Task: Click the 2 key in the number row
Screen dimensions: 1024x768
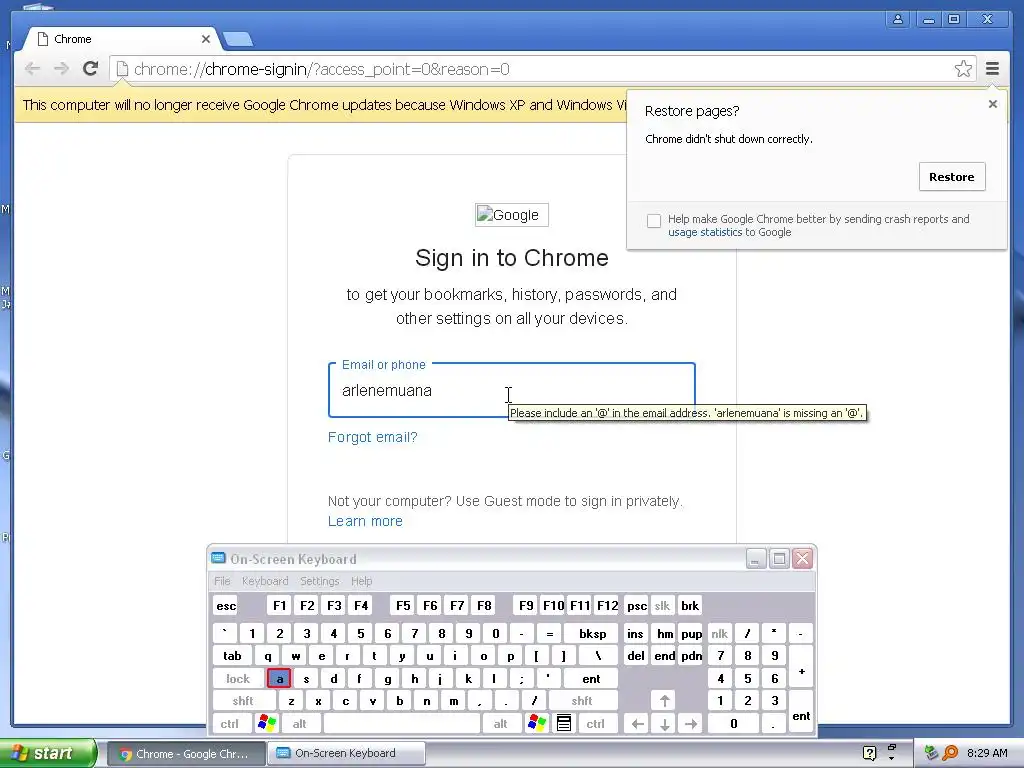Action: pos(280,633)
